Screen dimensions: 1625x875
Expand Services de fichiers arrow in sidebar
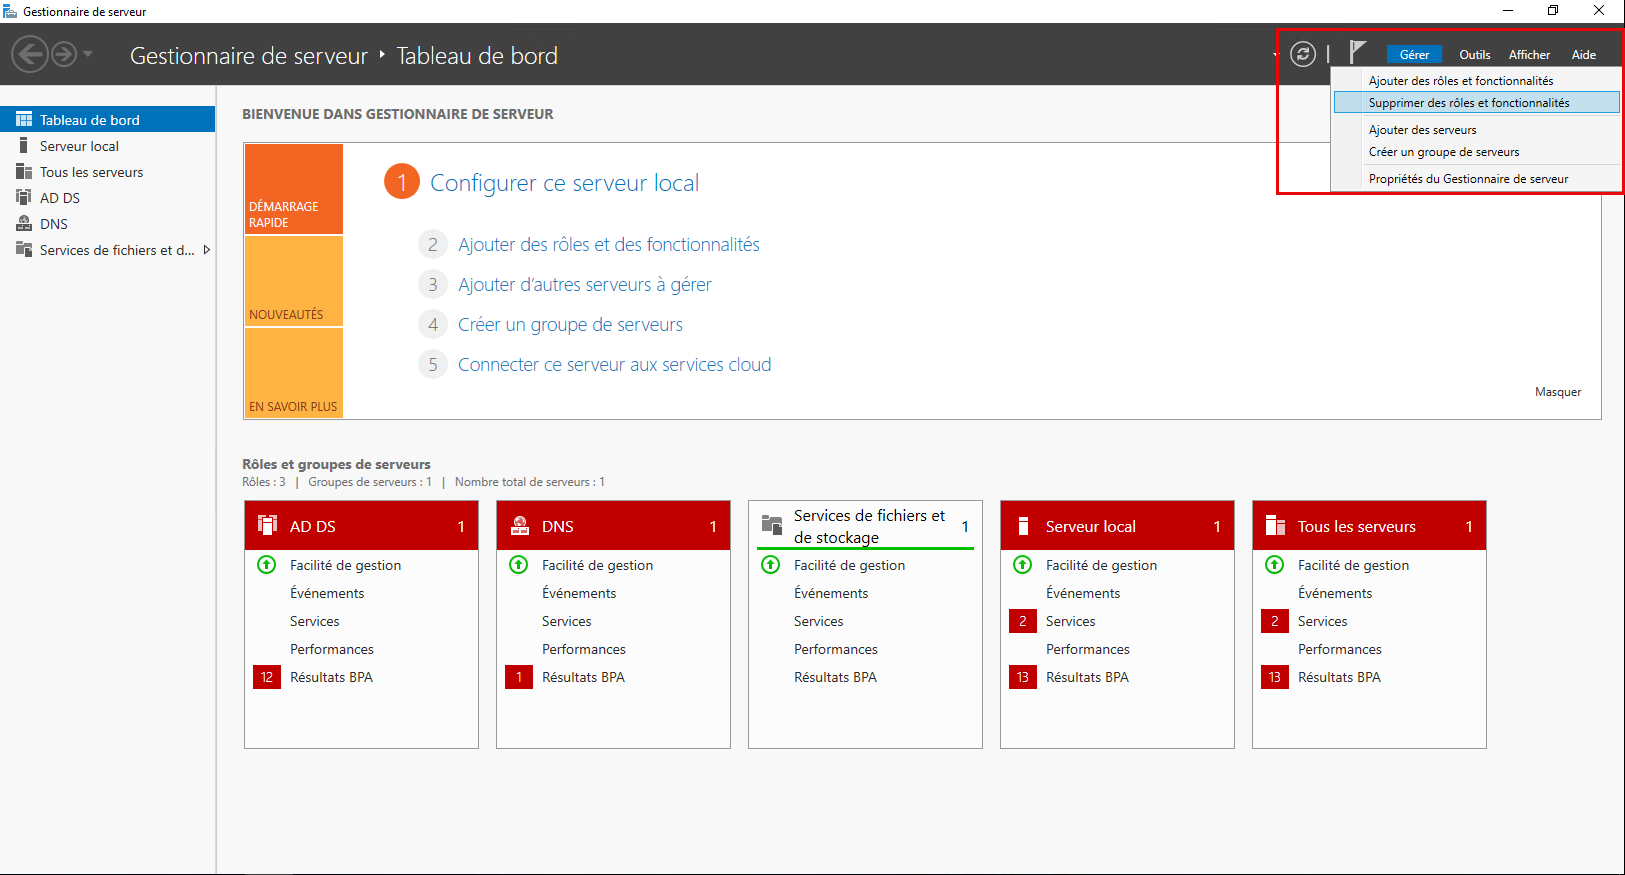point(207,250)
